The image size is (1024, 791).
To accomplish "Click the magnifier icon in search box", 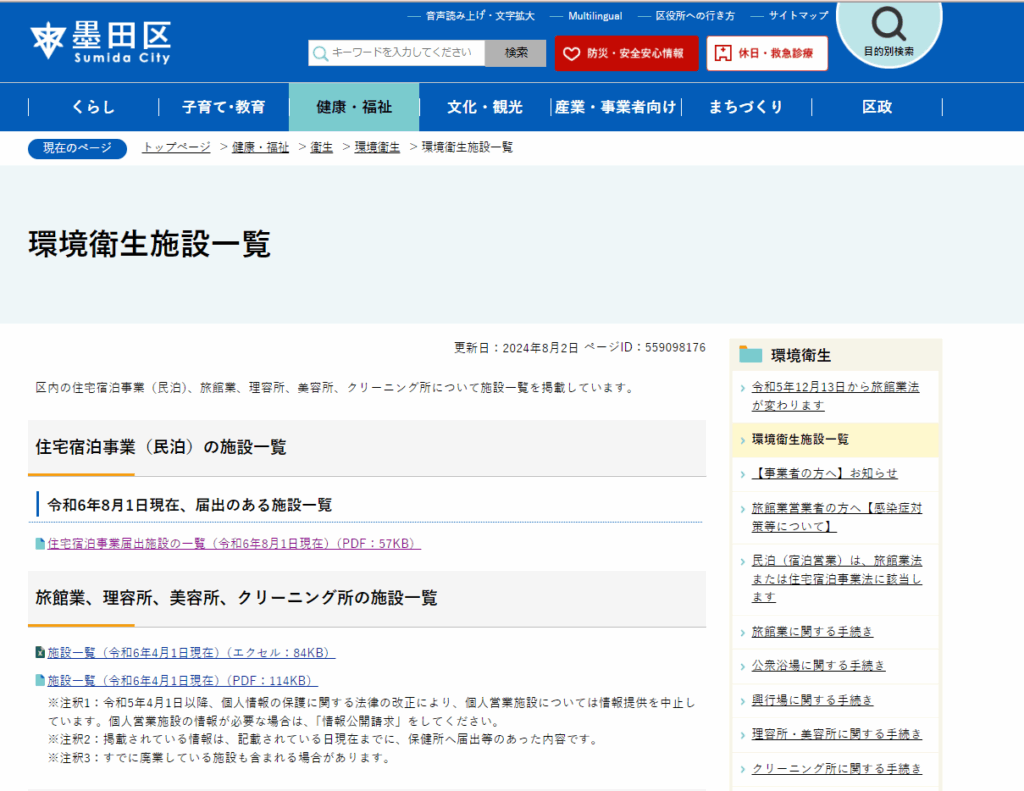I will point(320,53).
